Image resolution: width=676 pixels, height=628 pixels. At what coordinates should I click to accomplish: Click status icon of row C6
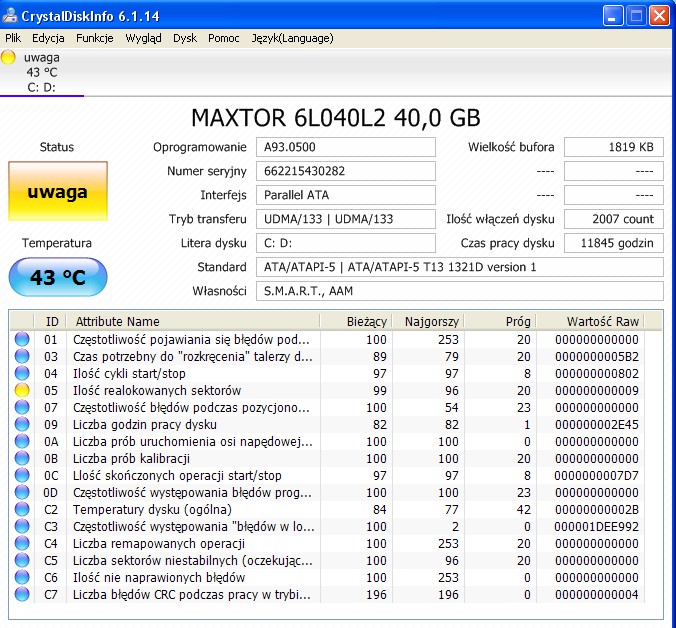pyautogui.click(x=22, y=578)
